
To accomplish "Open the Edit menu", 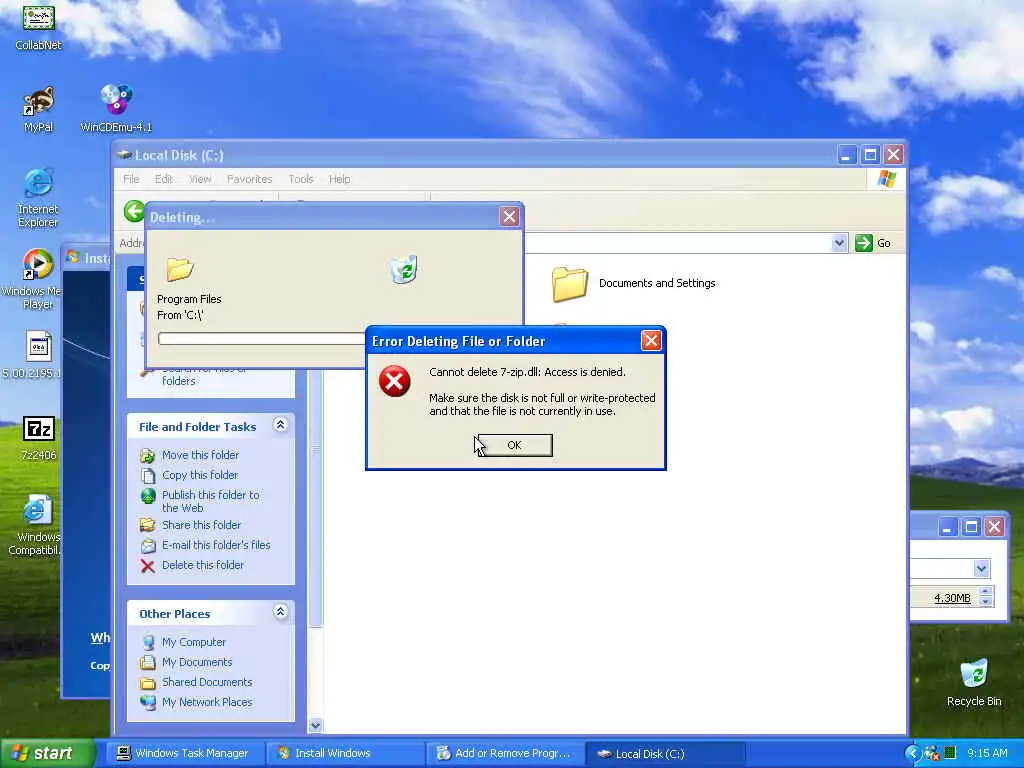I will pyautogui.click(x=163, y=179).
